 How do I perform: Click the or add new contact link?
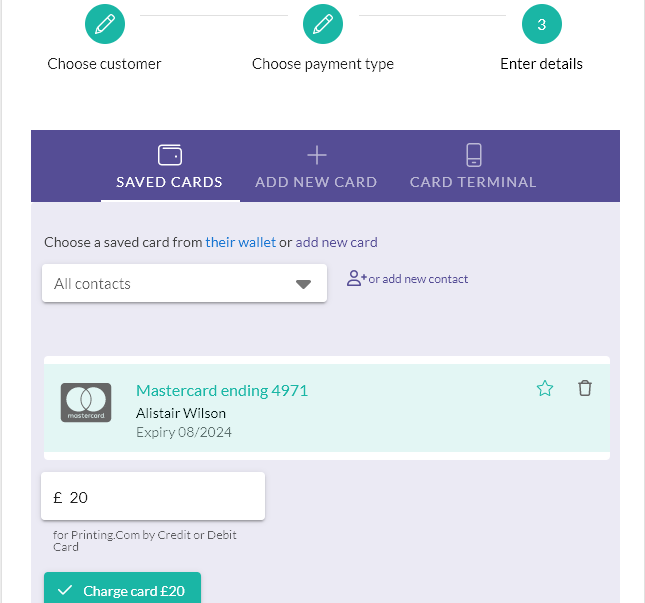tap(418, 279)
